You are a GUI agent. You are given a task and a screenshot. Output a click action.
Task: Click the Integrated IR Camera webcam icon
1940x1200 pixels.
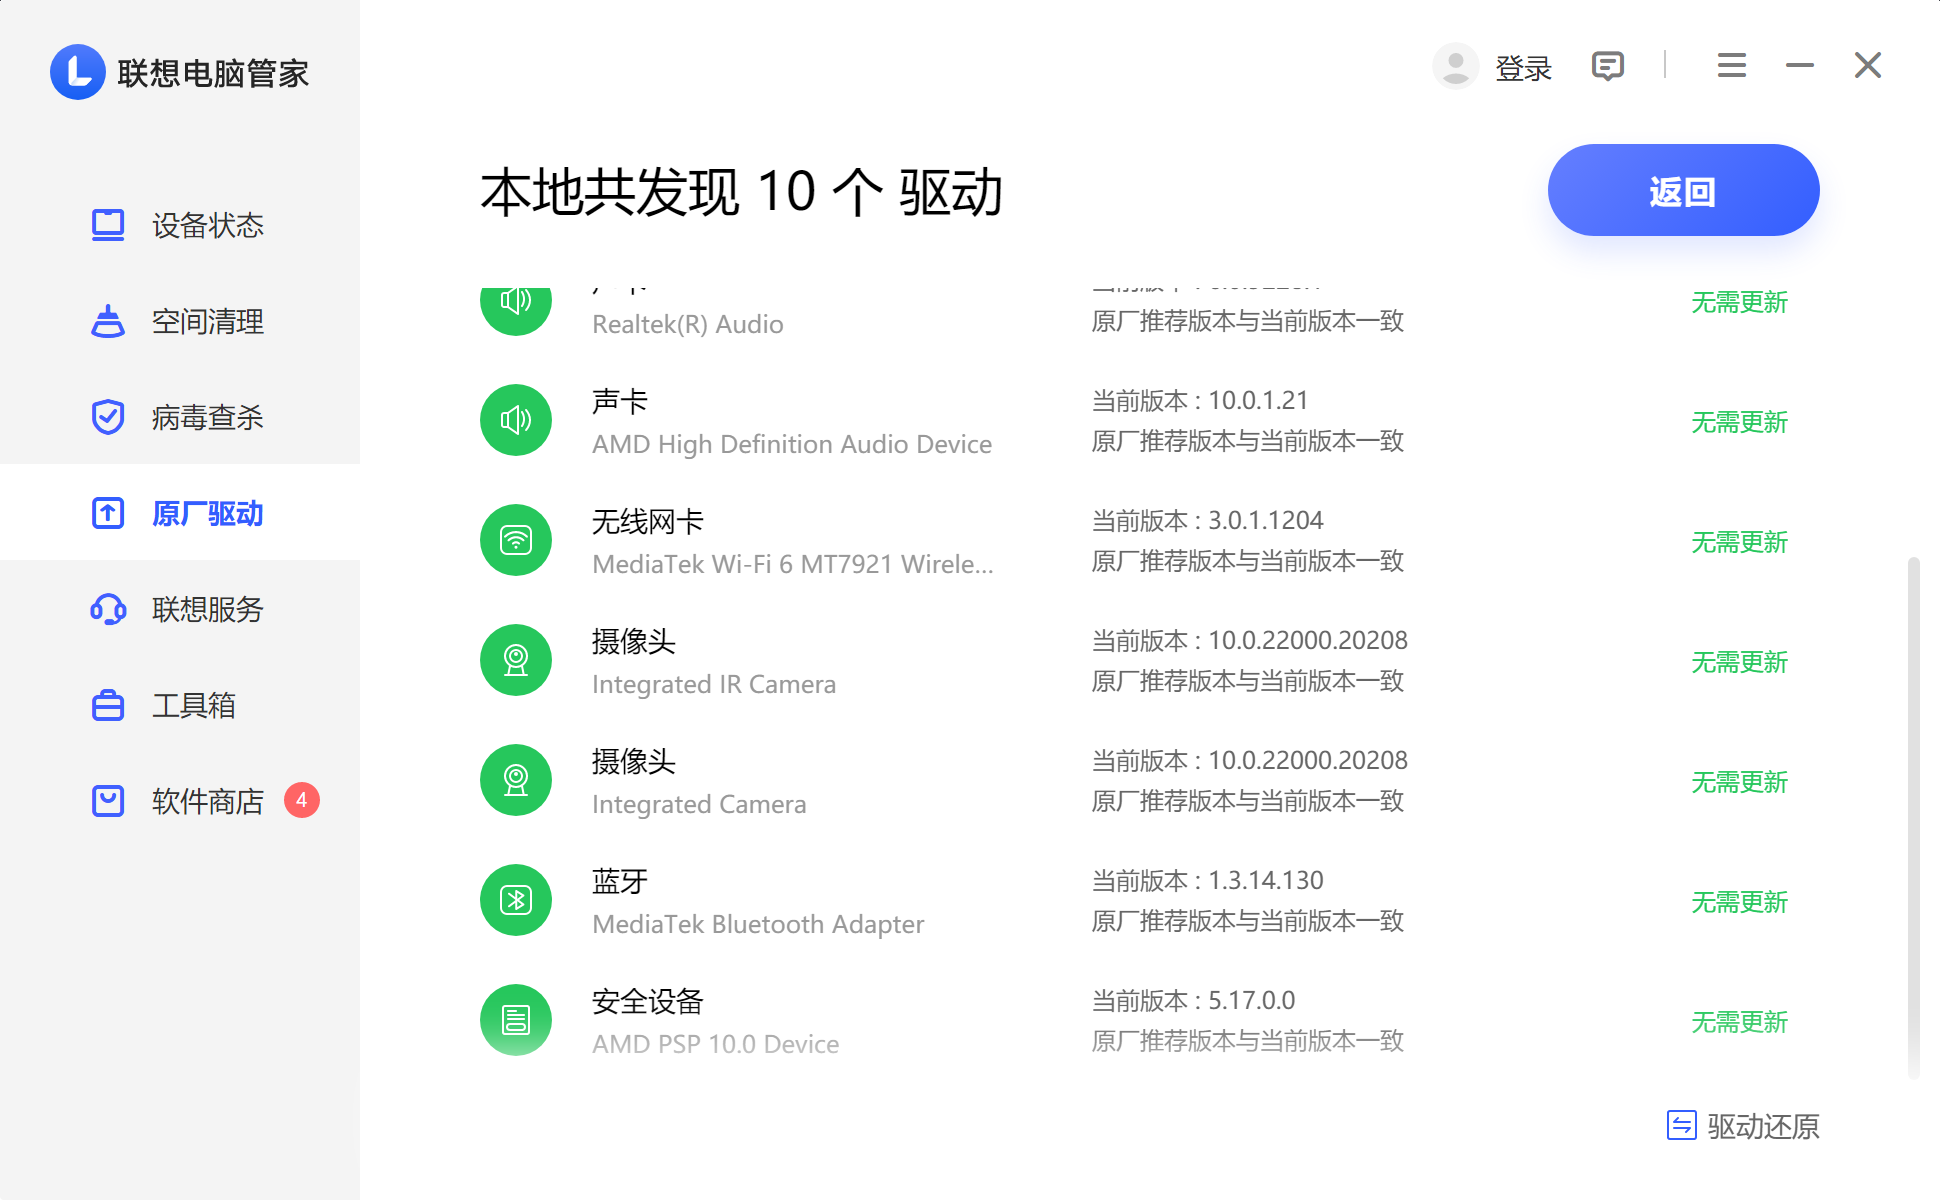516,660
